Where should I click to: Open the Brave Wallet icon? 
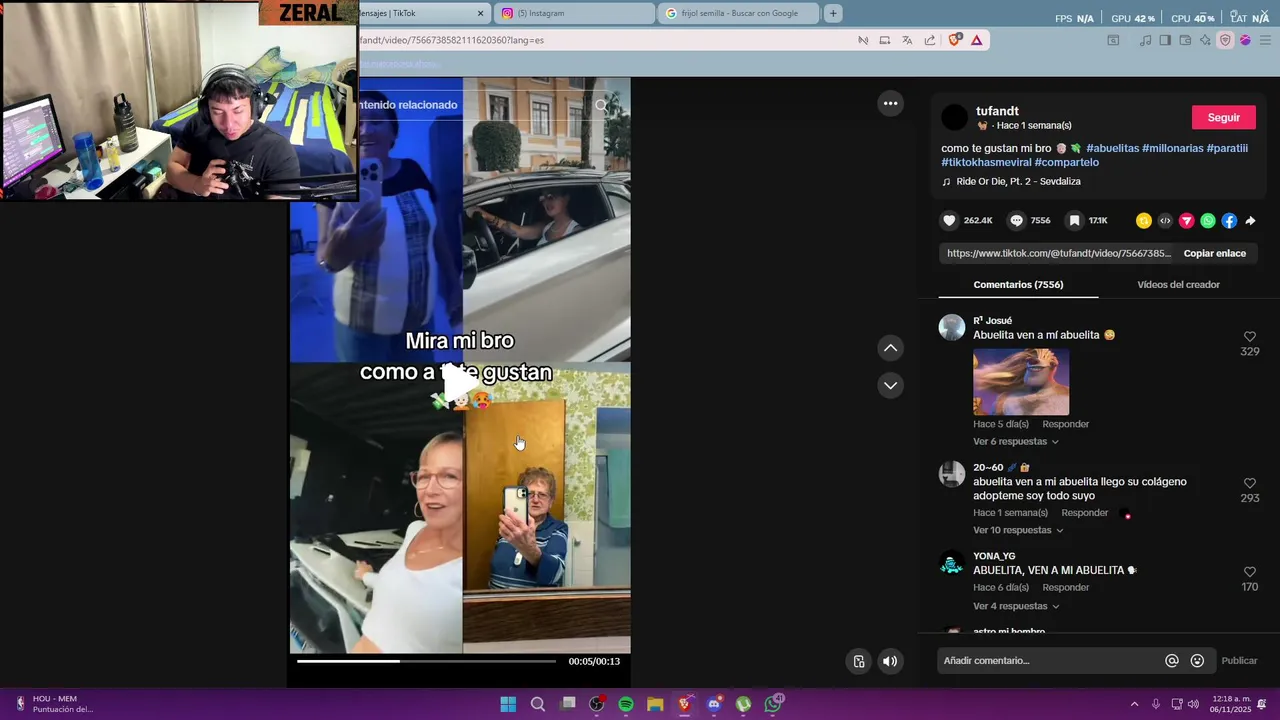tap(1185, 40)
